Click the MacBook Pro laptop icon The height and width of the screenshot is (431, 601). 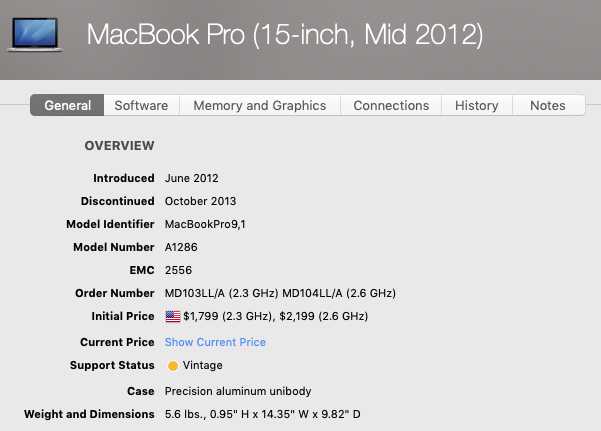click(35, 35)
